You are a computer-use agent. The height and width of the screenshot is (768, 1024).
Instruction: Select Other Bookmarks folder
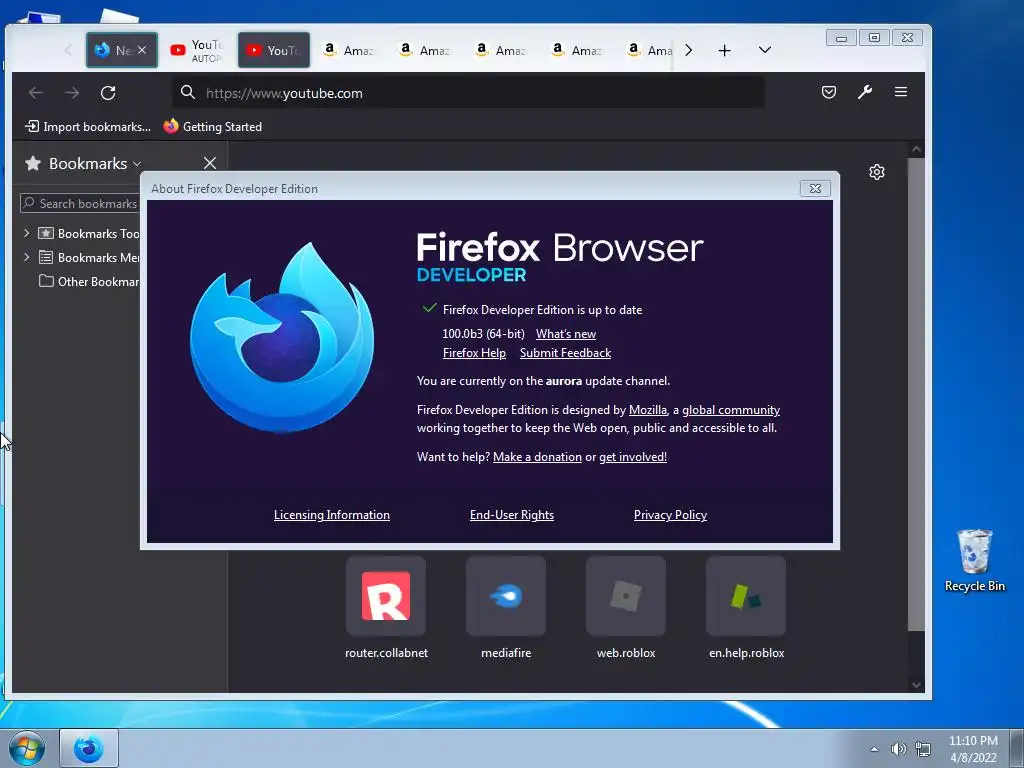tap(89, 281)
